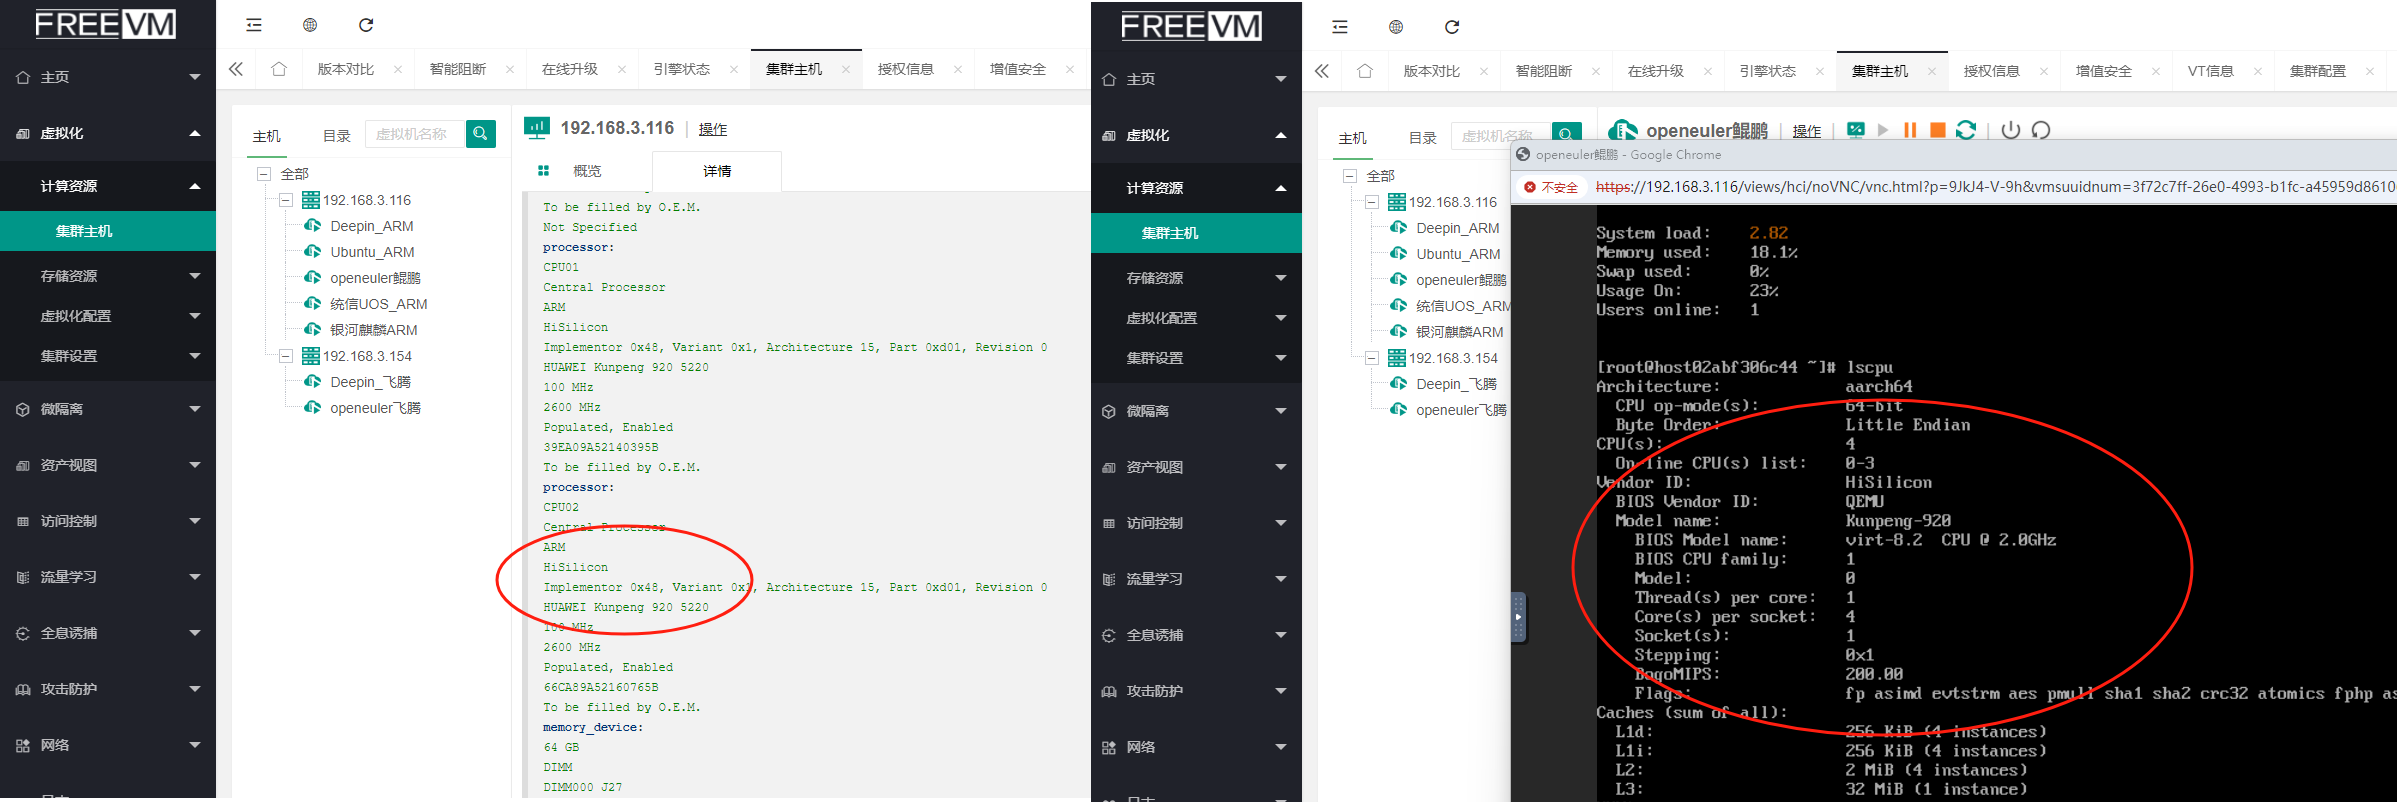Click the green play (start VM) icon in right window

pos(1883,130)
